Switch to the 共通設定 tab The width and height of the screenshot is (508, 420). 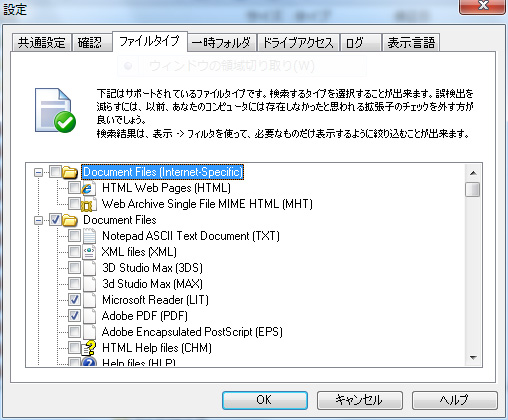[x=42, y=43]
